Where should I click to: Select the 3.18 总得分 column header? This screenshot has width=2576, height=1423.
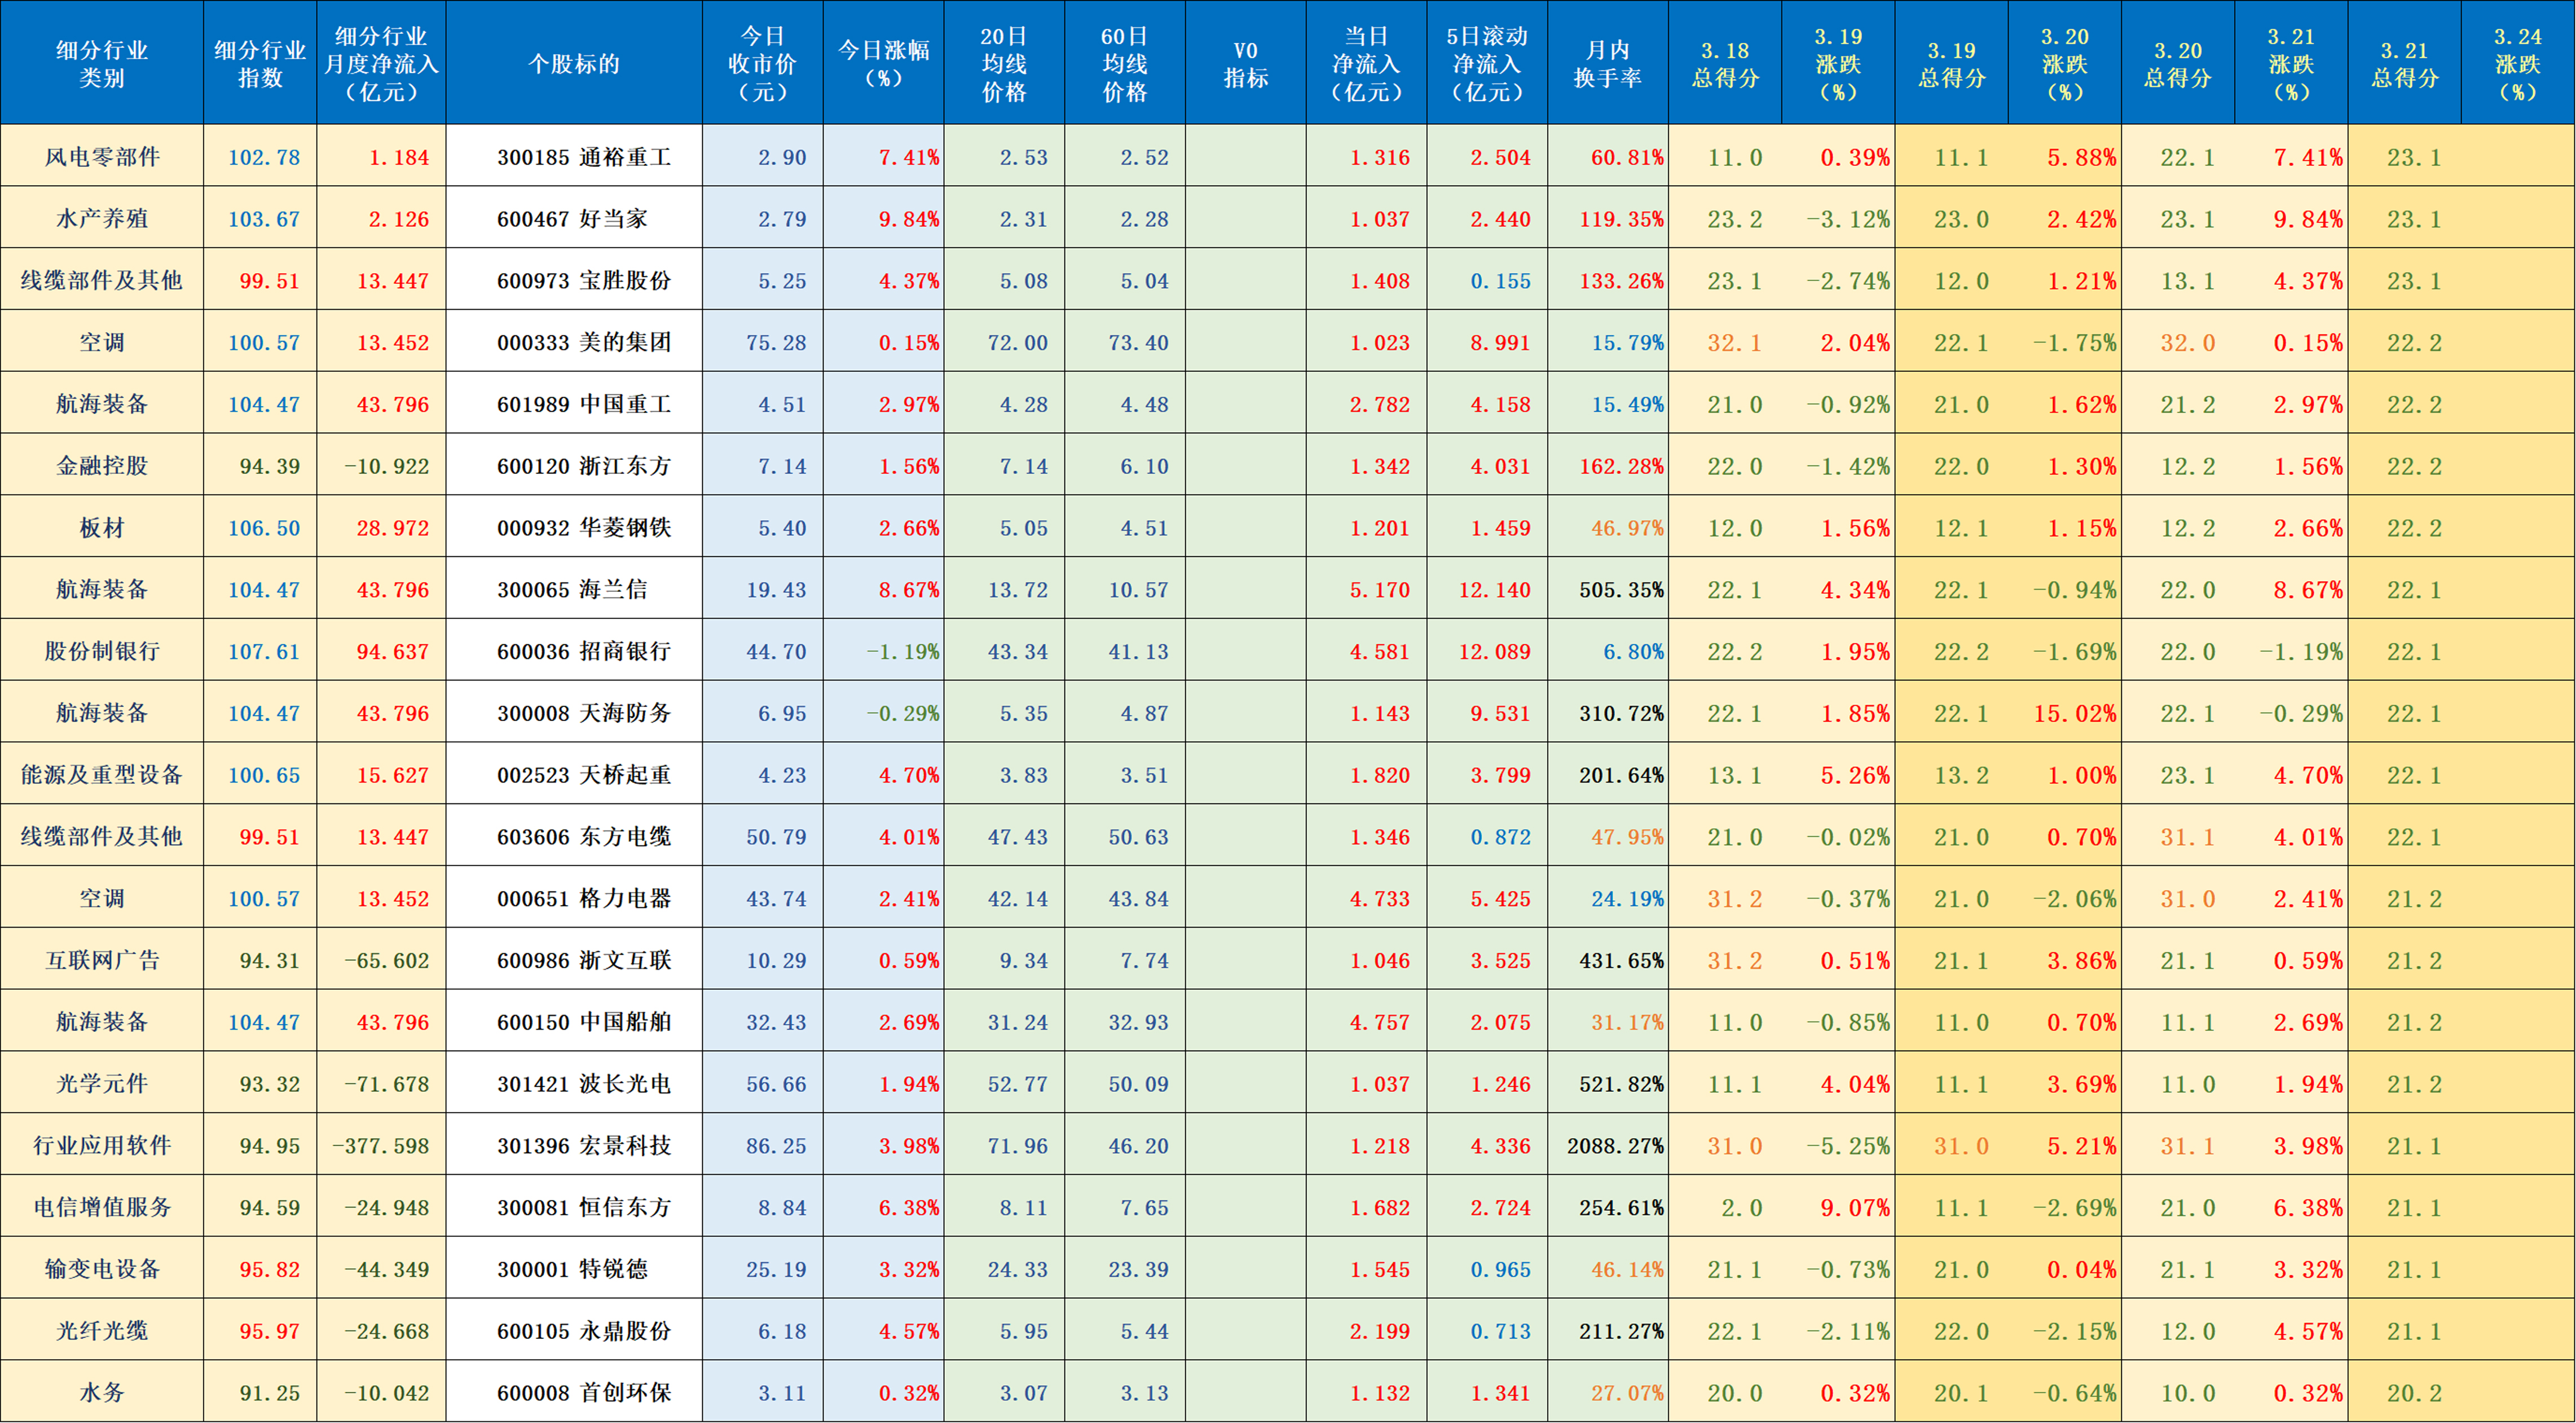click(1726, 62)
